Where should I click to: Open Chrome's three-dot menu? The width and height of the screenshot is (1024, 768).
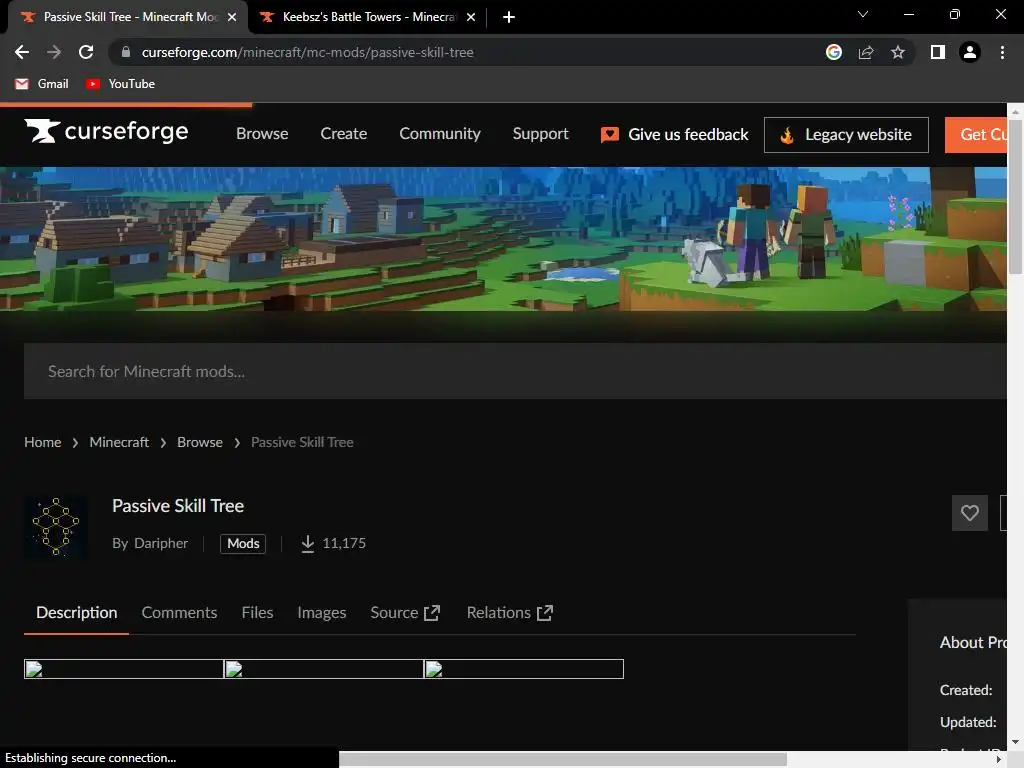pos(1002,52)
